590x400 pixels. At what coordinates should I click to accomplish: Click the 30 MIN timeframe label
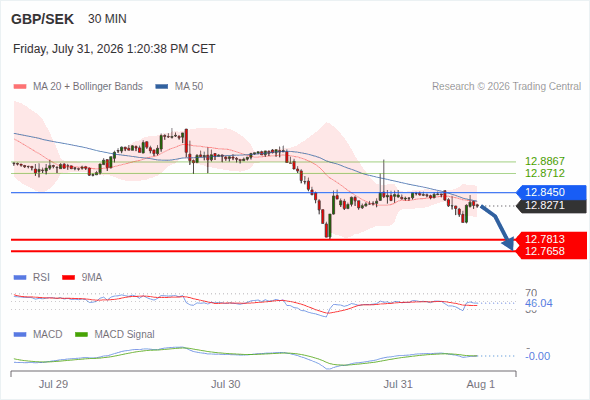point(107,19)
